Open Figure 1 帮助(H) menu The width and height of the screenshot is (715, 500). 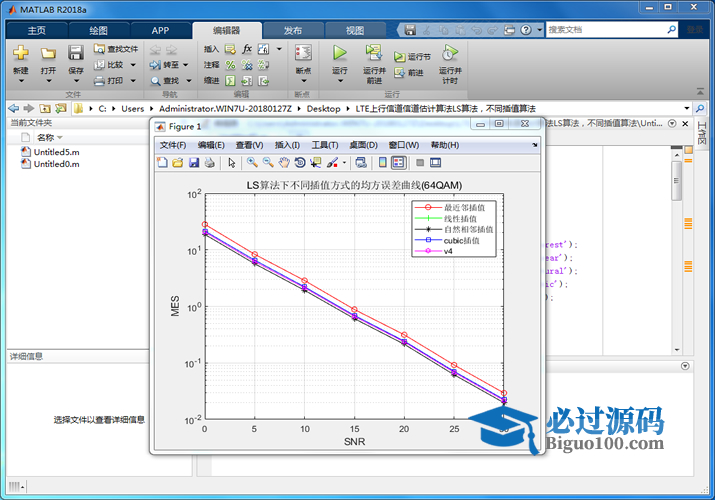pyautogui.click(x=445, y=145)
